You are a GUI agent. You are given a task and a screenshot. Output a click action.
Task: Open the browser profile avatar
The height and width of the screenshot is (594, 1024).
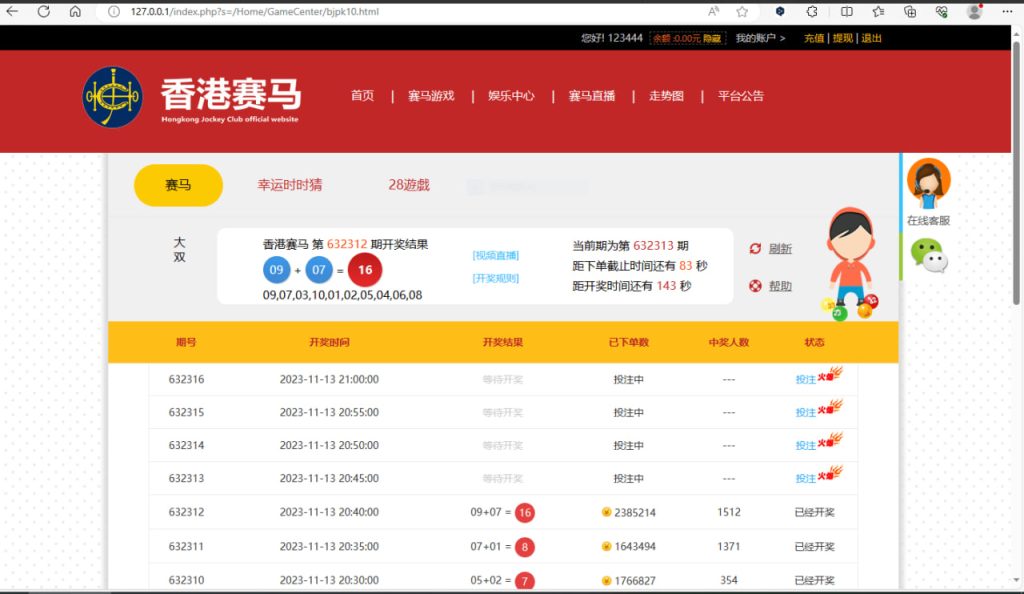(974, 11)
